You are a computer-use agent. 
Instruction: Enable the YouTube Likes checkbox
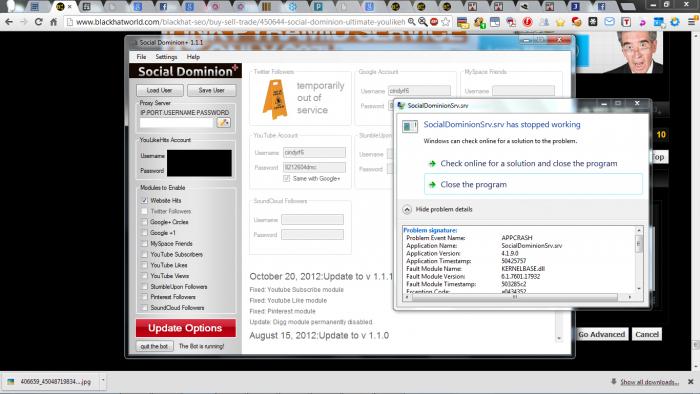(x=144, y=265)
